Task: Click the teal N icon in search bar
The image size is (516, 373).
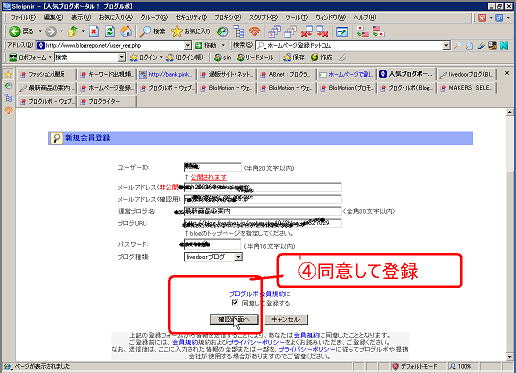Action: [x=504, y=46]
